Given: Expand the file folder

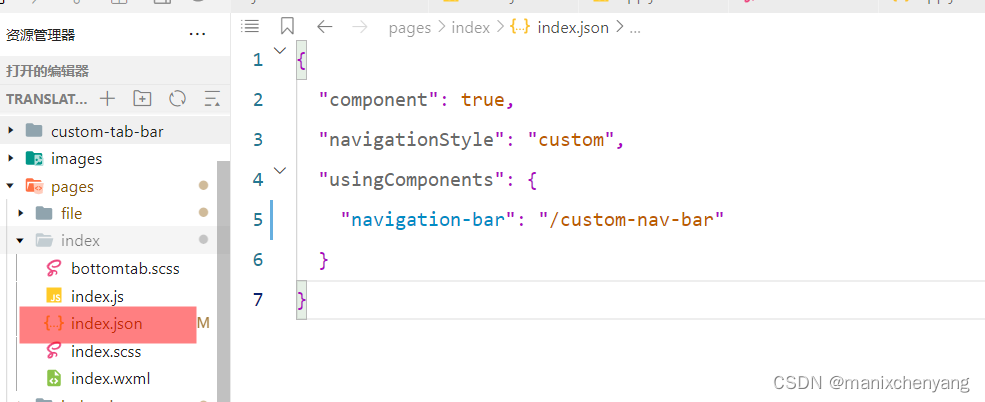Looking at the screenshot, I should (21, 214).
